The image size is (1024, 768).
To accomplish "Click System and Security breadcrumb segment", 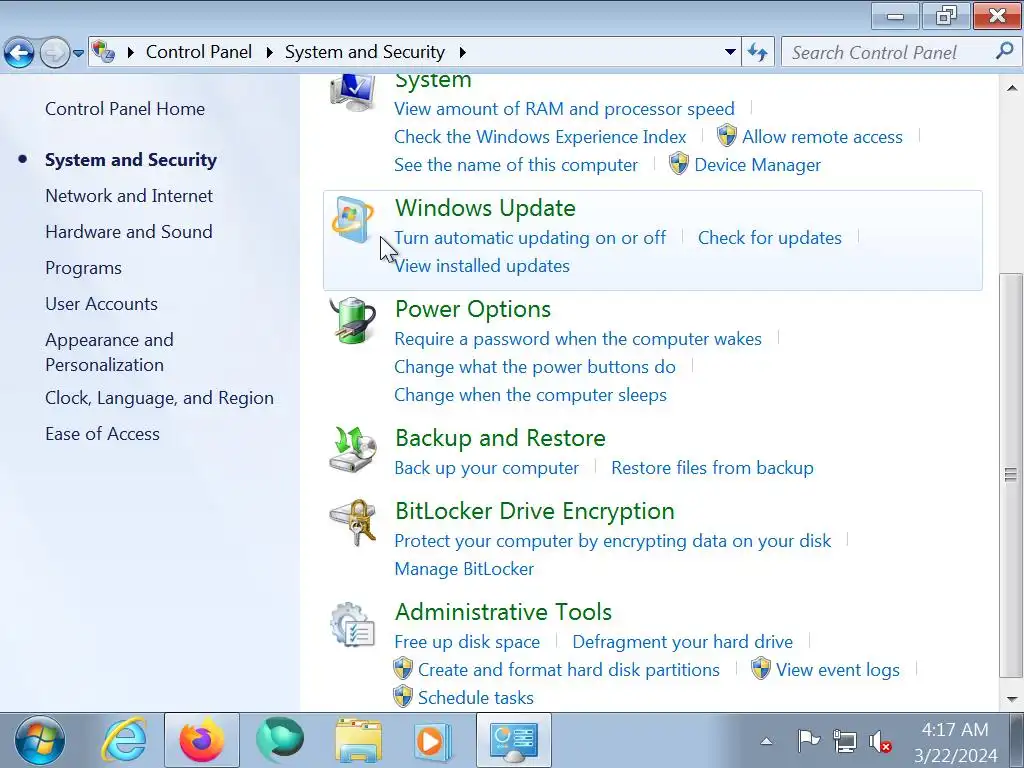I will [364, 52].
